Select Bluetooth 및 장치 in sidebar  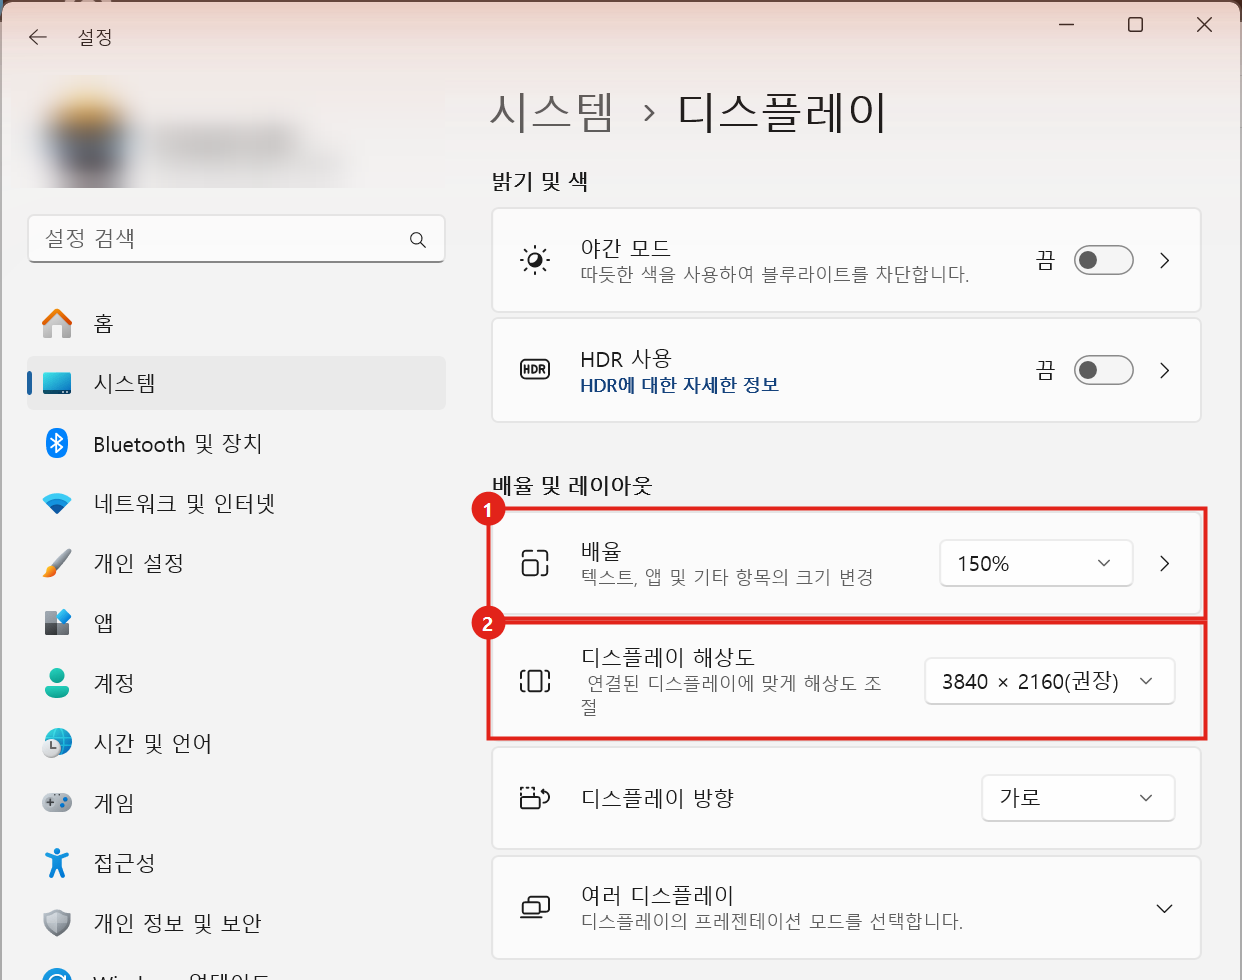click(x=236, y=443)
